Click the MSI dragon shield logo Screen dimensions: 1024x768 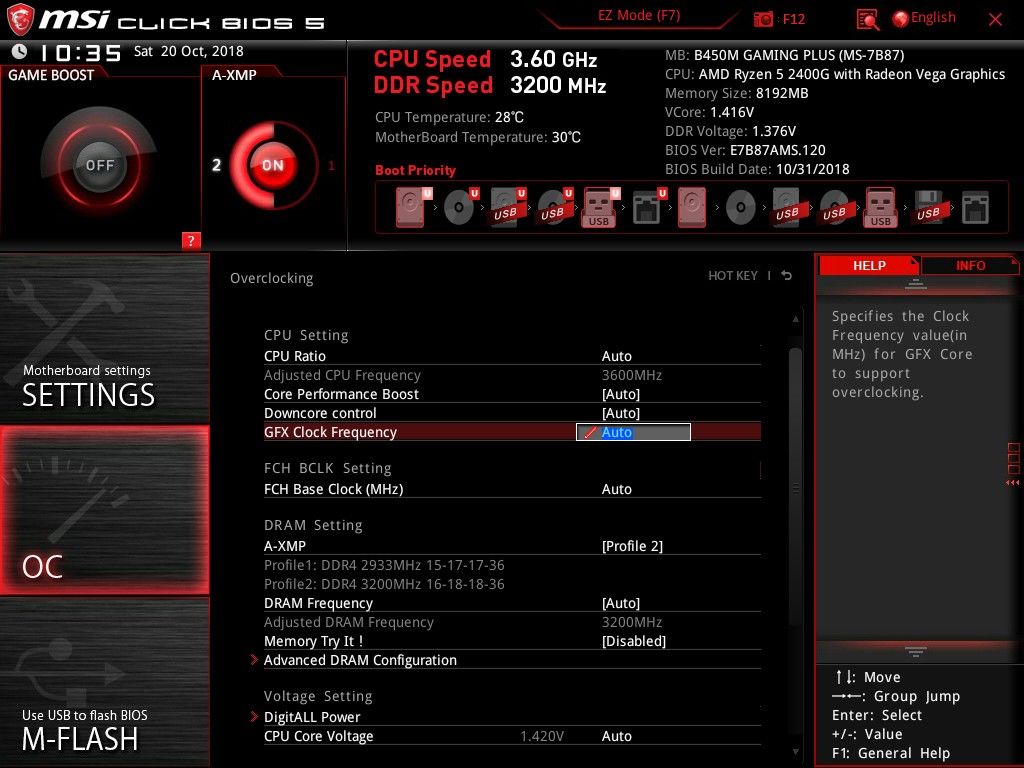[19, 19]
